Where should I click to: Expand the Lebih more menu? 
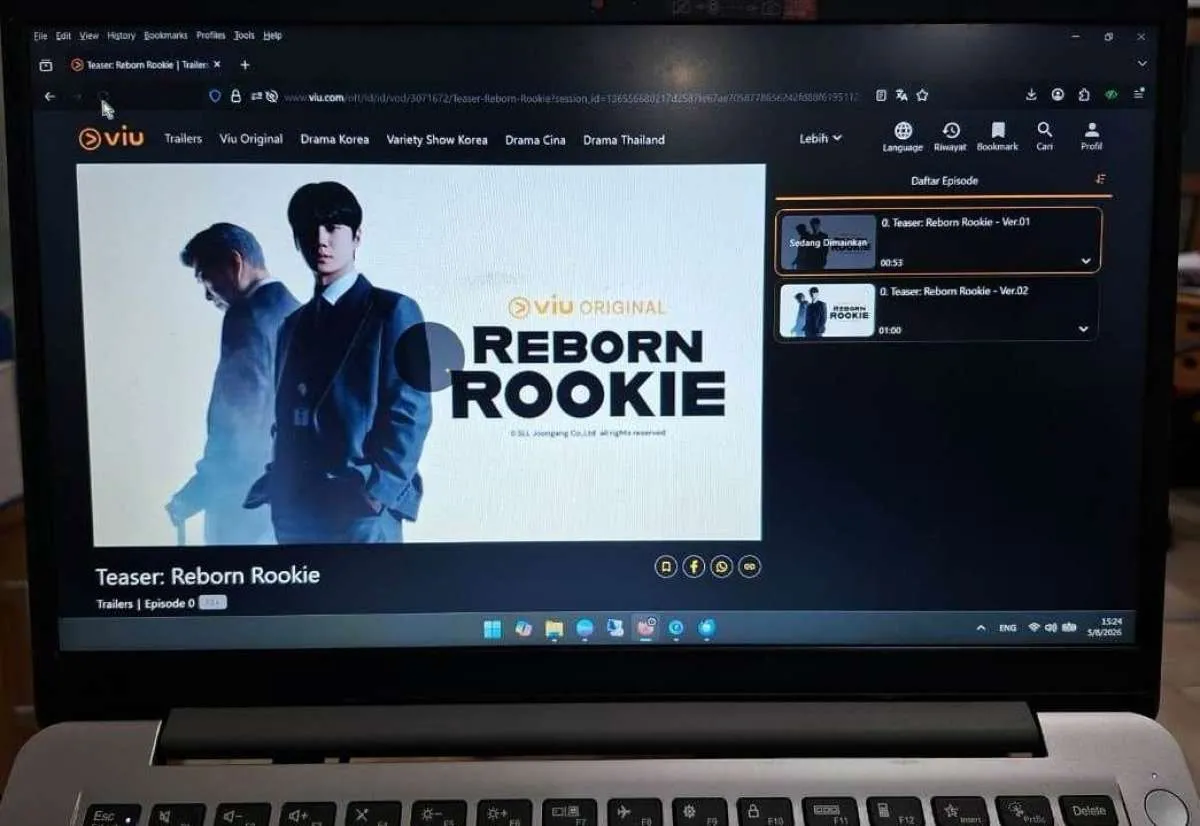(820, 138)
